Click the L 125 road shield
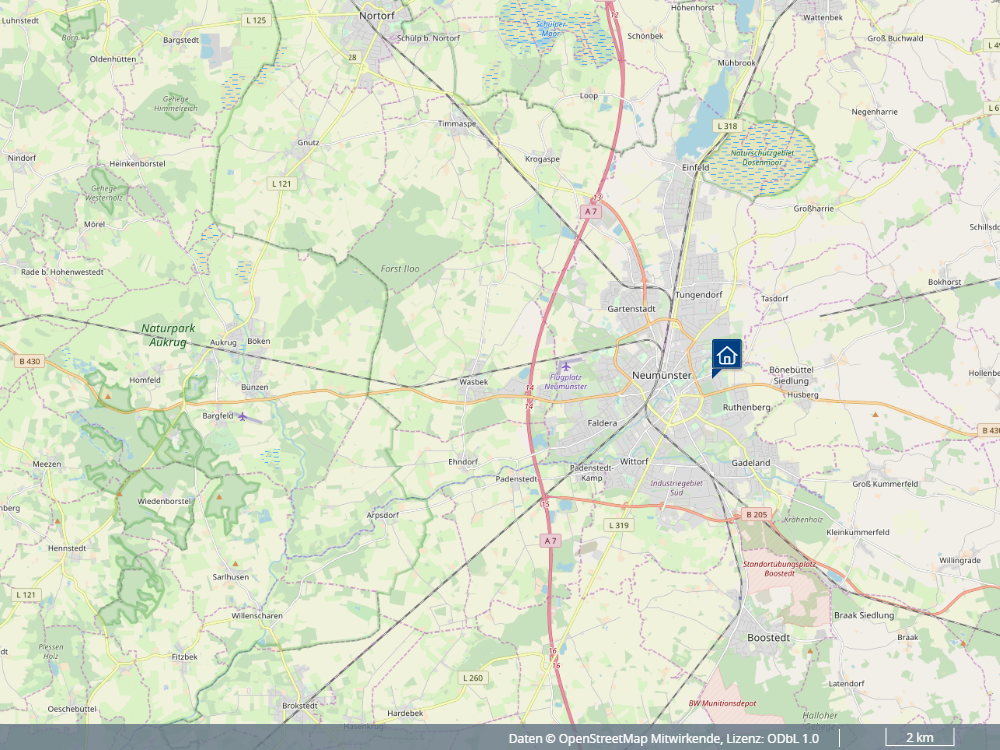 (256, 20)
